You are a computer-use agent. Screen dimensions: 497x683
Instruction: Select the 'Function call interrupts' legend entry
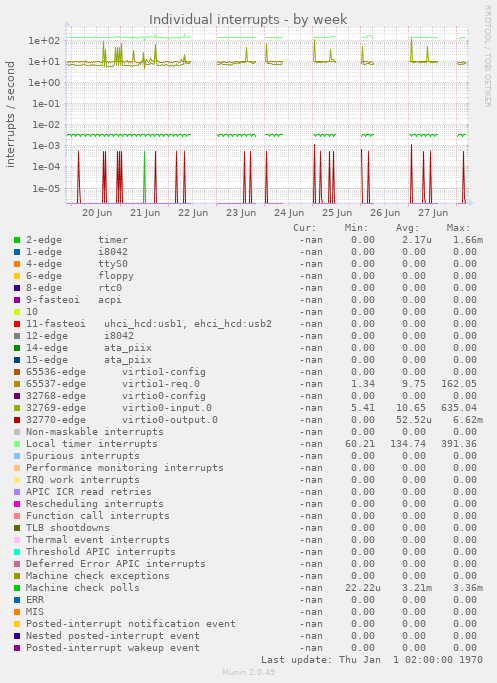[98, 516]
